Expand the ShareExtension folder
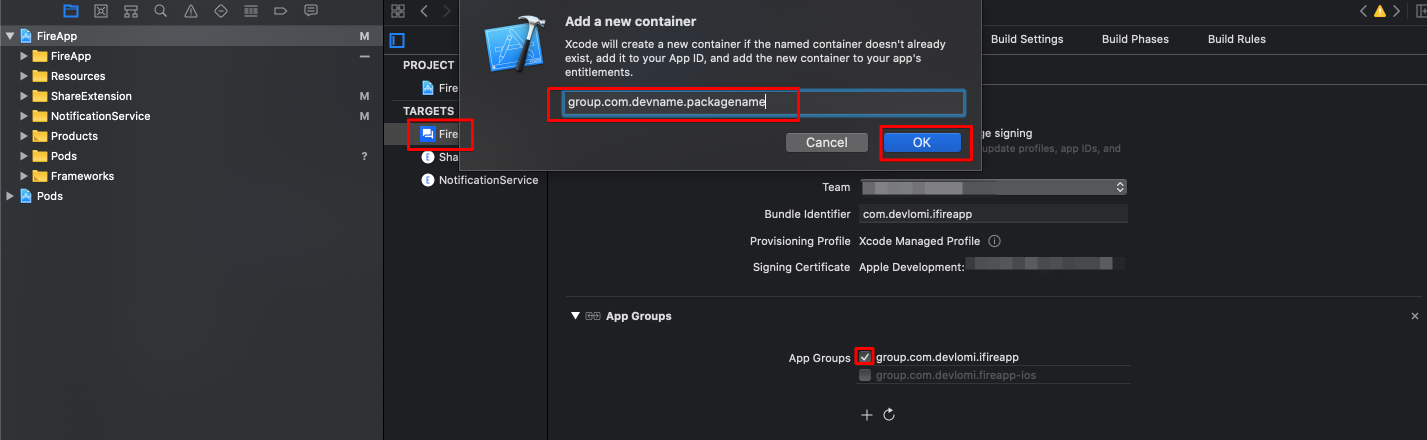 click(x=25, y=96)
